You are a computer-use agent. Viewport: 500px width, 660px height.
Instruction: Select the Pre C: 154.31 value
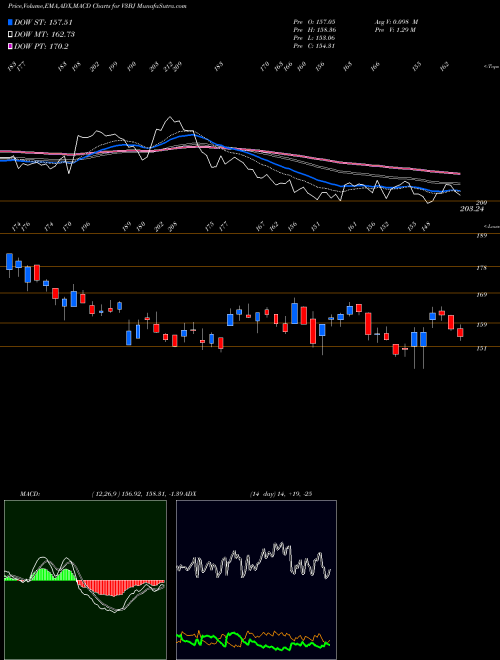point(314,46)
